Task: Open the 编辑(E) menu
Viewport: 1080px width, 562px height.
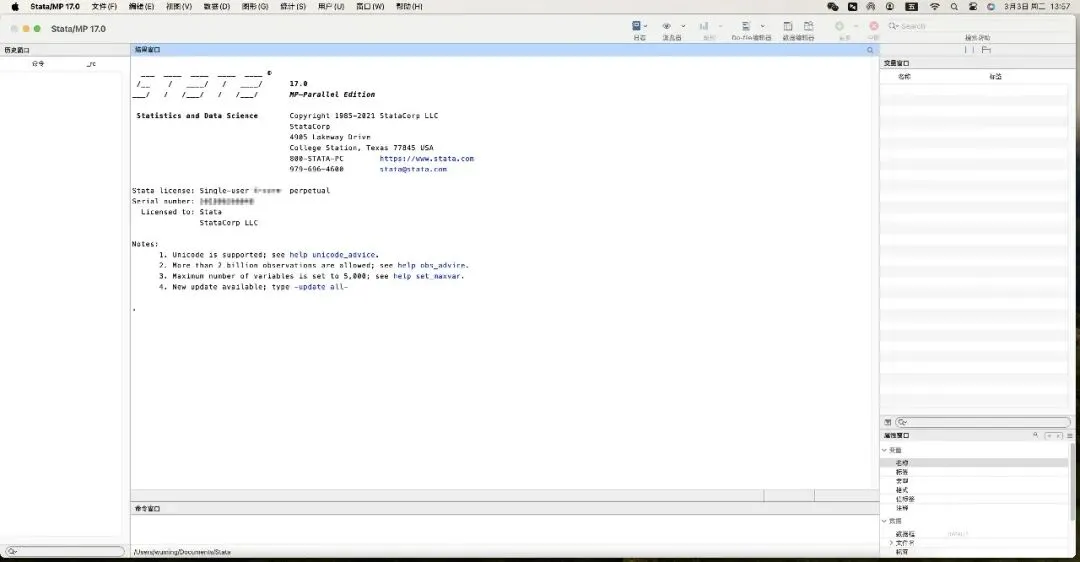Action: click(x=141, y=6)
